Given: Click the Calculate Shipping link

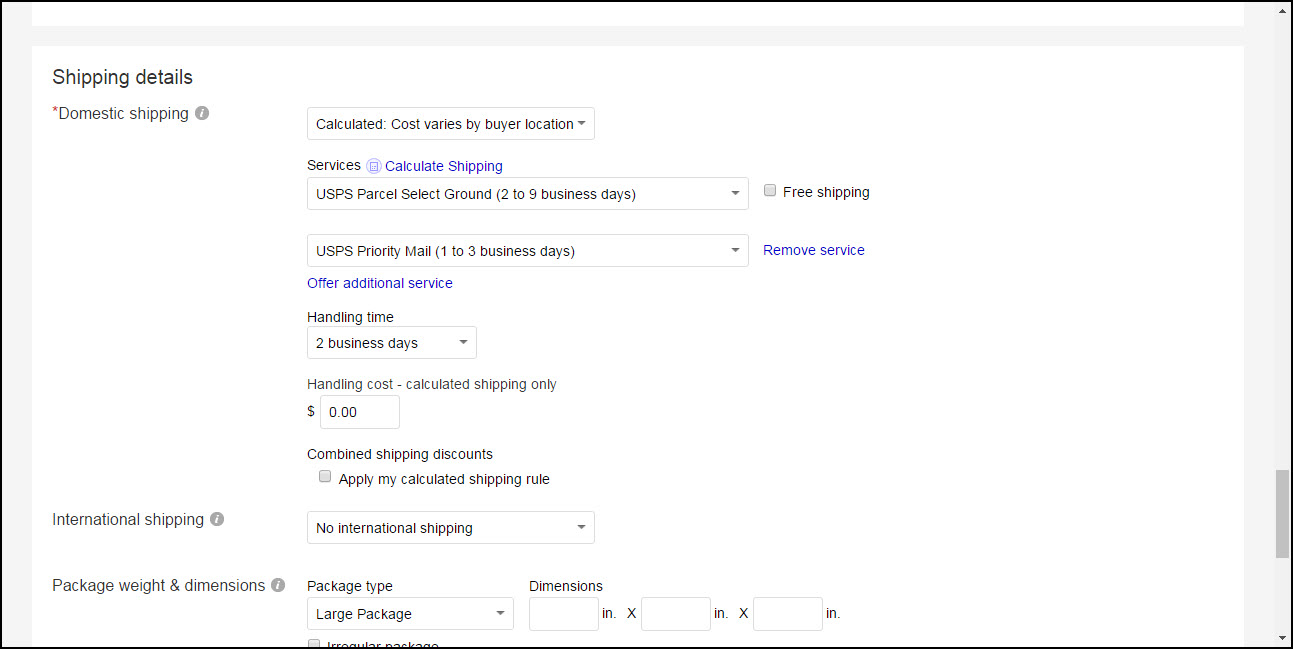Looking at the screenshot, I should click(x=443, y=166).
